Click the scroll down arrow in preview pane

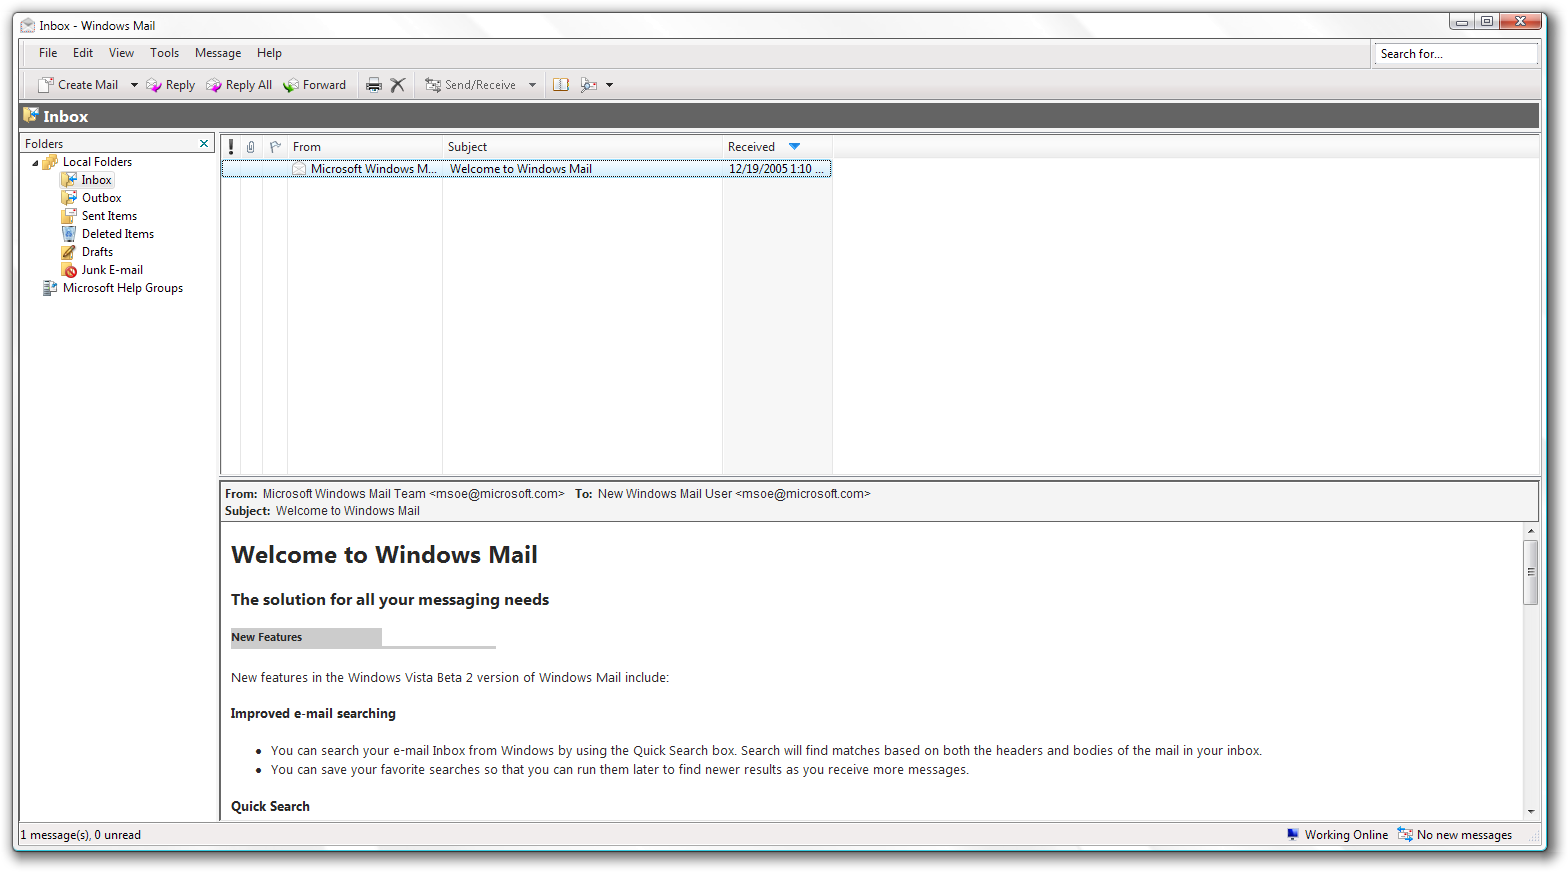click(x=1531, y=812)
